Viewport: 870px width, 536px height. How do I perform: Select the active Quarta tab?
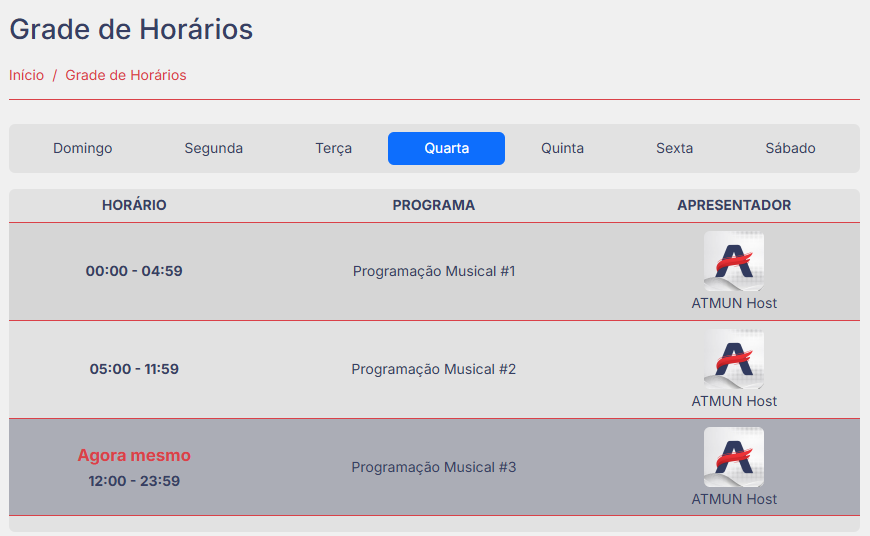(x=446, y=148)
